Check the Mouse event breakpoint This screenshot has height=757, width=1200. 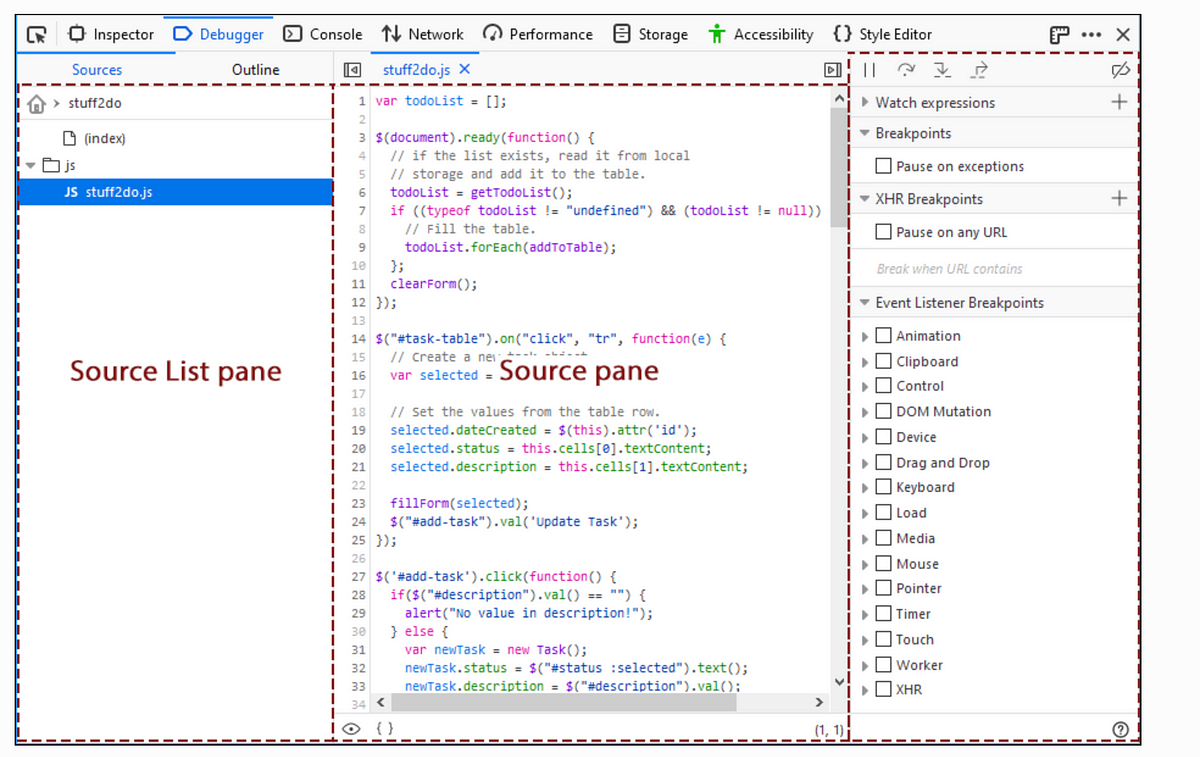tap(884, 563)
